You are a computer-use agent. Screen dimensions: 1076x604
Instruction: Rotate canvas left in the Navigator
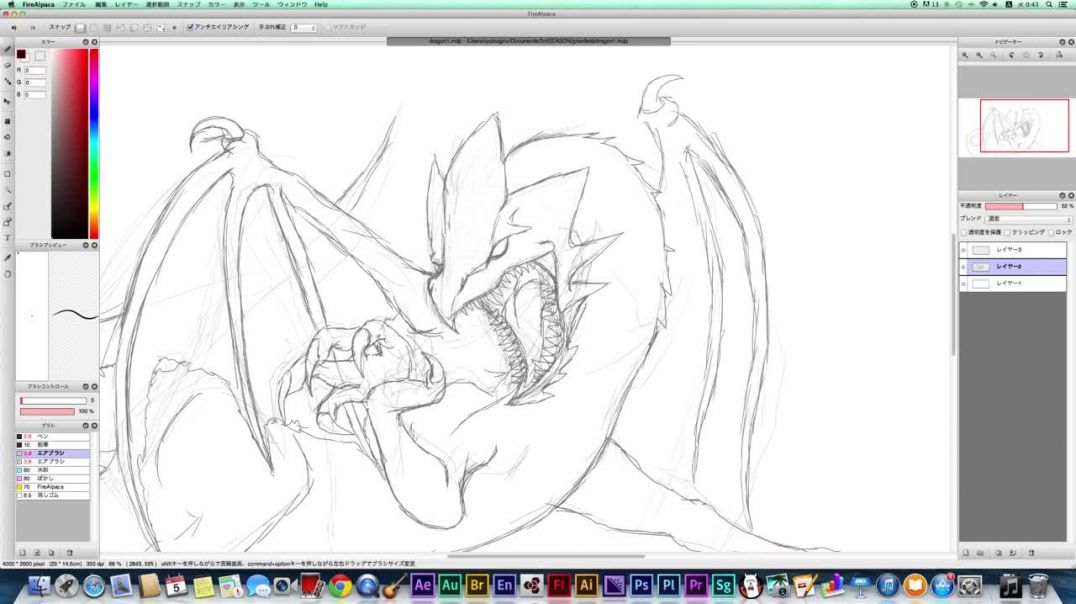point(1011,55)
